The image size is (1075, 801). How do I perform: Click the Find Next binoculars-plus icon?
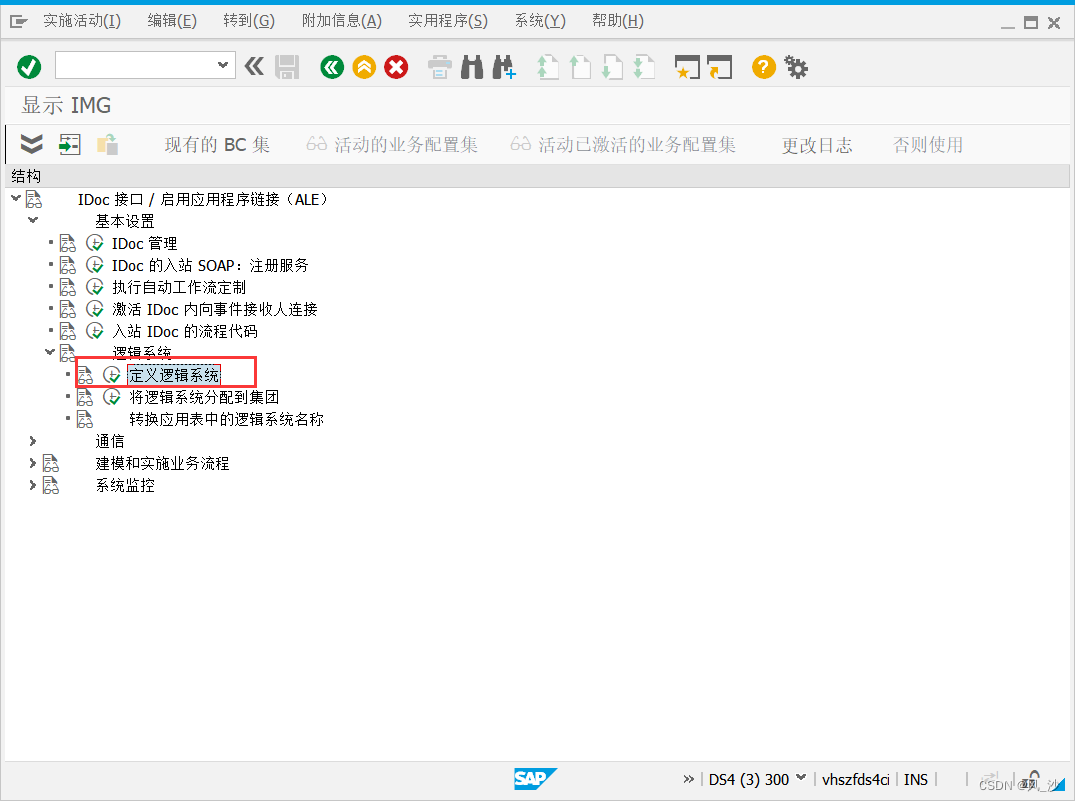[x=504, y=67]
